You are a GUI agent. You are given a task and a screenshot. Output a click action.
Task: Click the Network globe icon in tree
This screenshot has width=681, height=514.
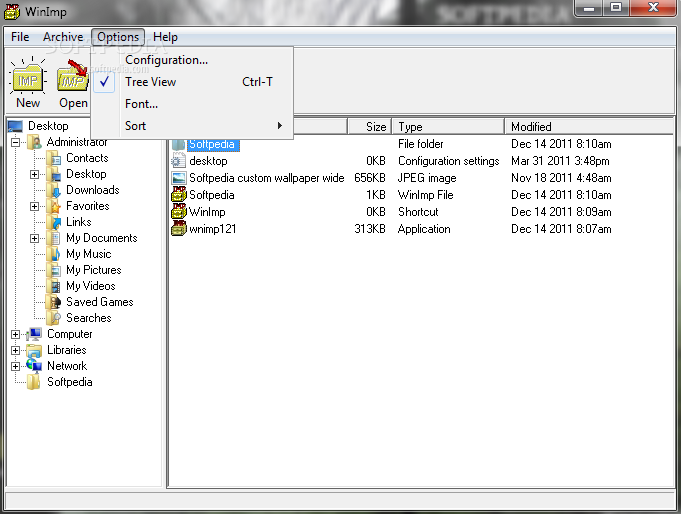[x=34, y=366]
